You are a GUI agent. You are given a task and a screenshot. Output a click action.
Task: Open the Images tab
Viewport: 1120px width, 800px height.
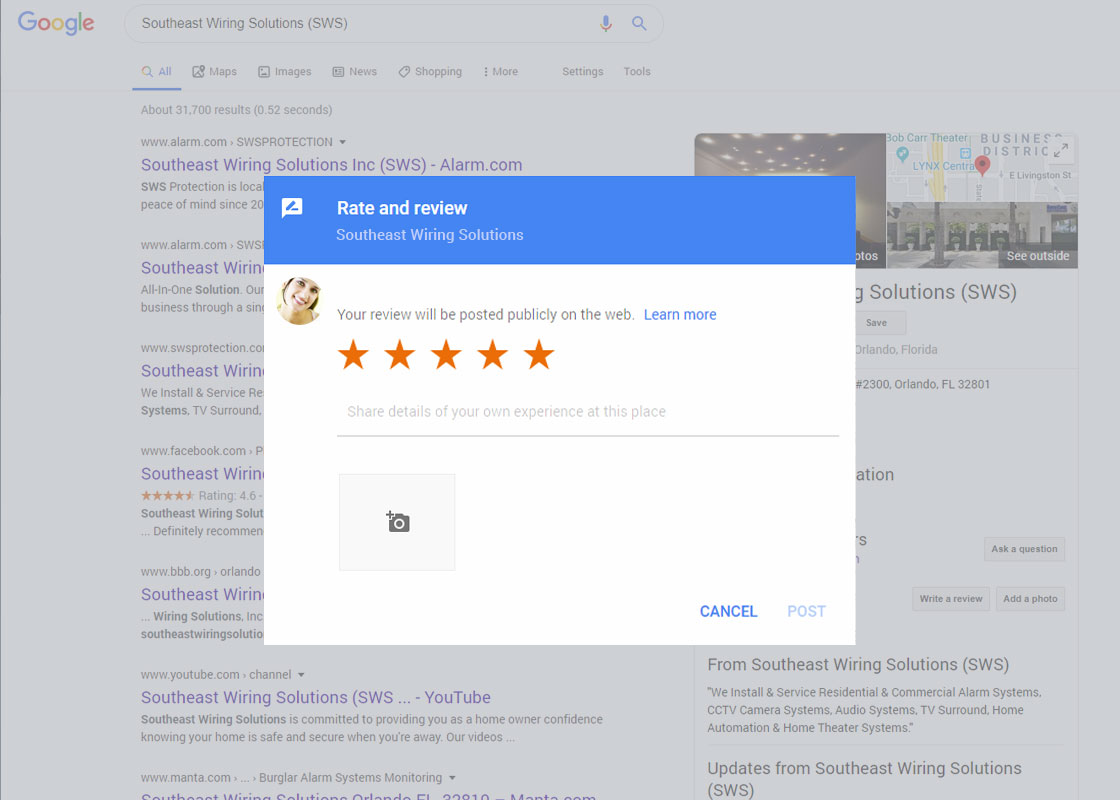pyautogui.click(x=284, y=71)
